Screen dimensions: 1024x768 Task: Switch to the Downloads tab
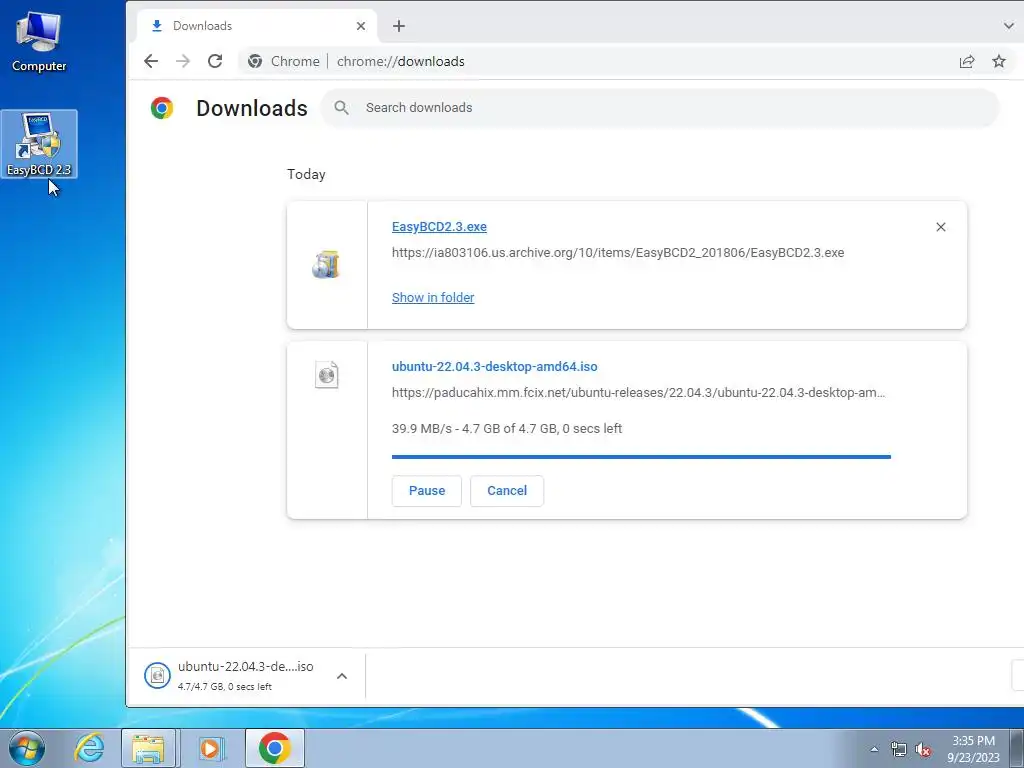[x=257, y=26]
